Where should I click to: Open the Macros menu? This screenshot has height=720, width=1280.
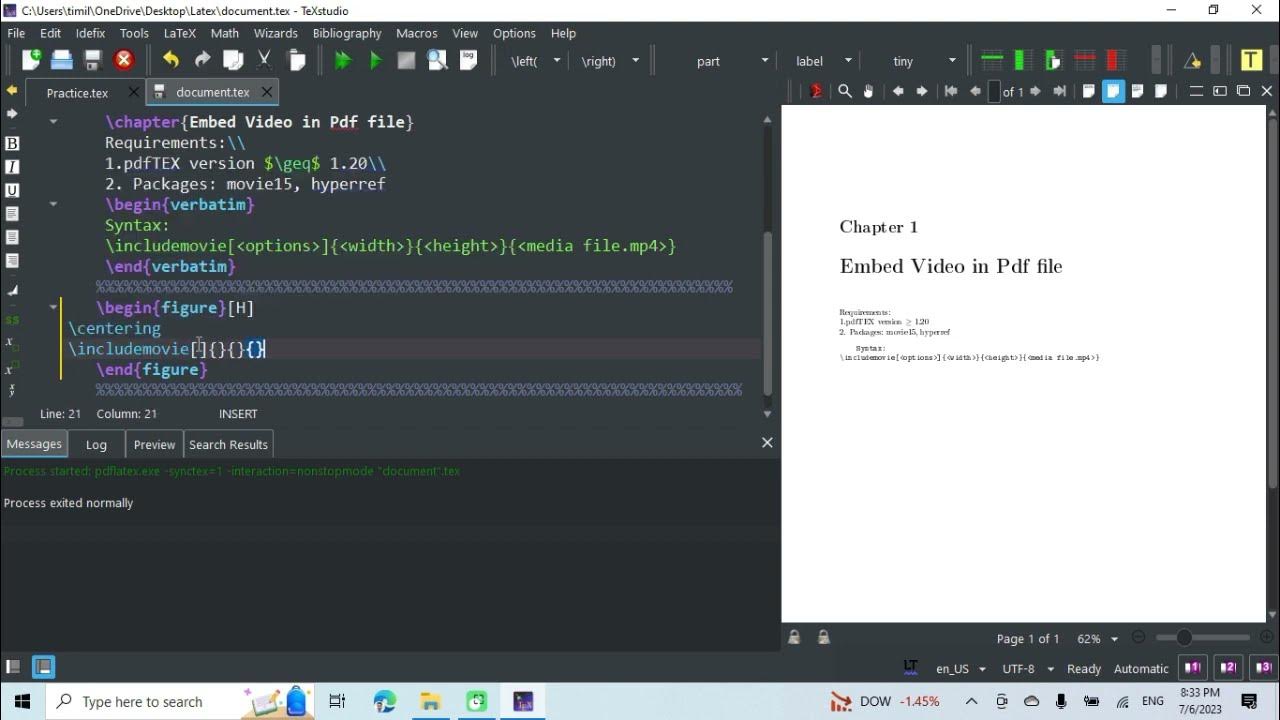(x=416, y=33)
